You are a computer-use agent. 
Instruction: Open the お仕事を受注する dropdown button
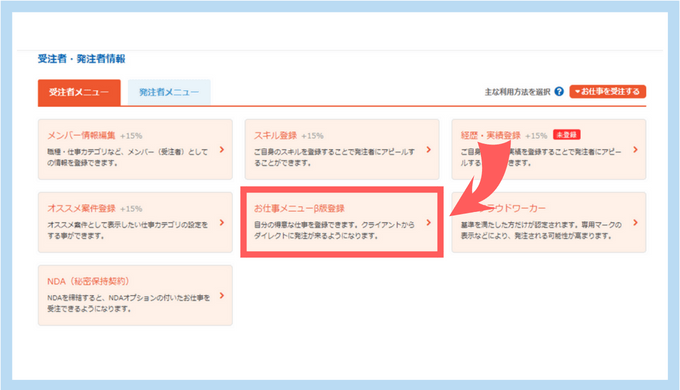pyautogui.click(x=608, y=92)
